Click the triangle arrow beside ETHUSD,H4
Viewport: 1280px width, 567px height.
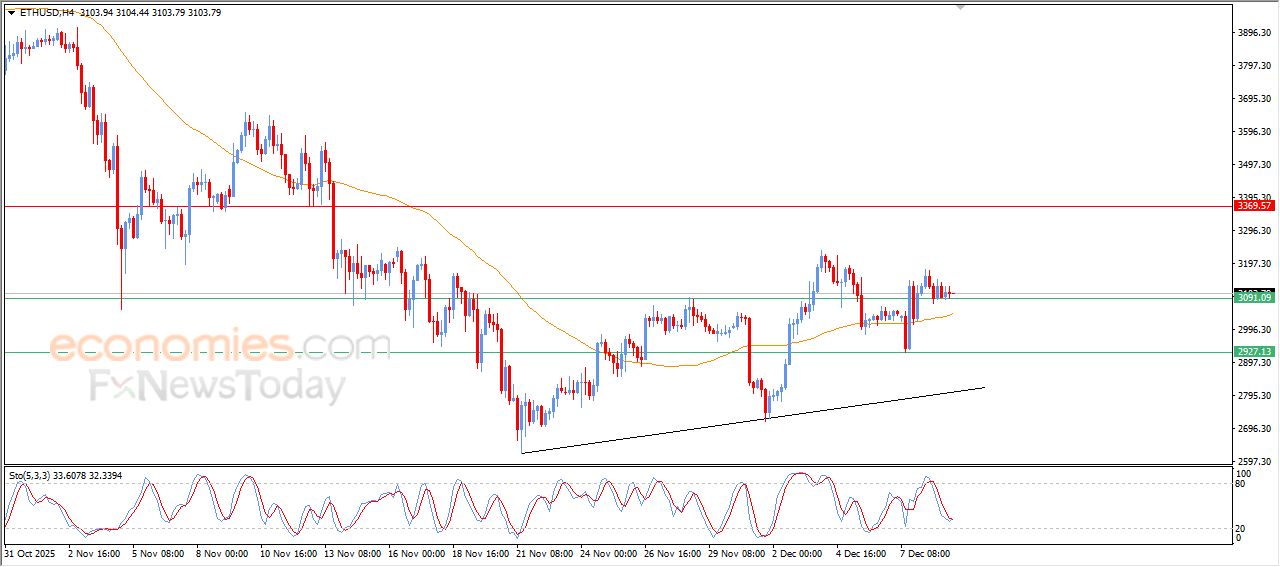tap(11, 13)
